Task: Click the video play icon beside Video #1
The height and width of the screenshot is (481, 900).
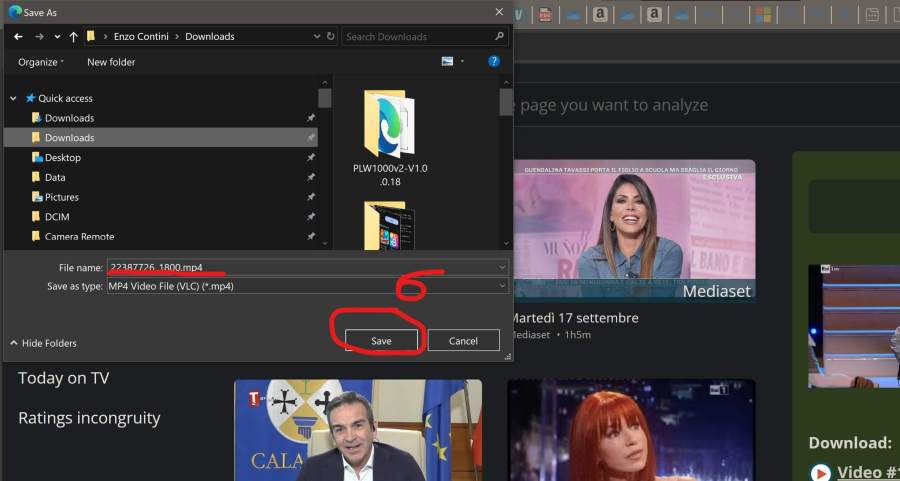Action: (x=821, y=472)
